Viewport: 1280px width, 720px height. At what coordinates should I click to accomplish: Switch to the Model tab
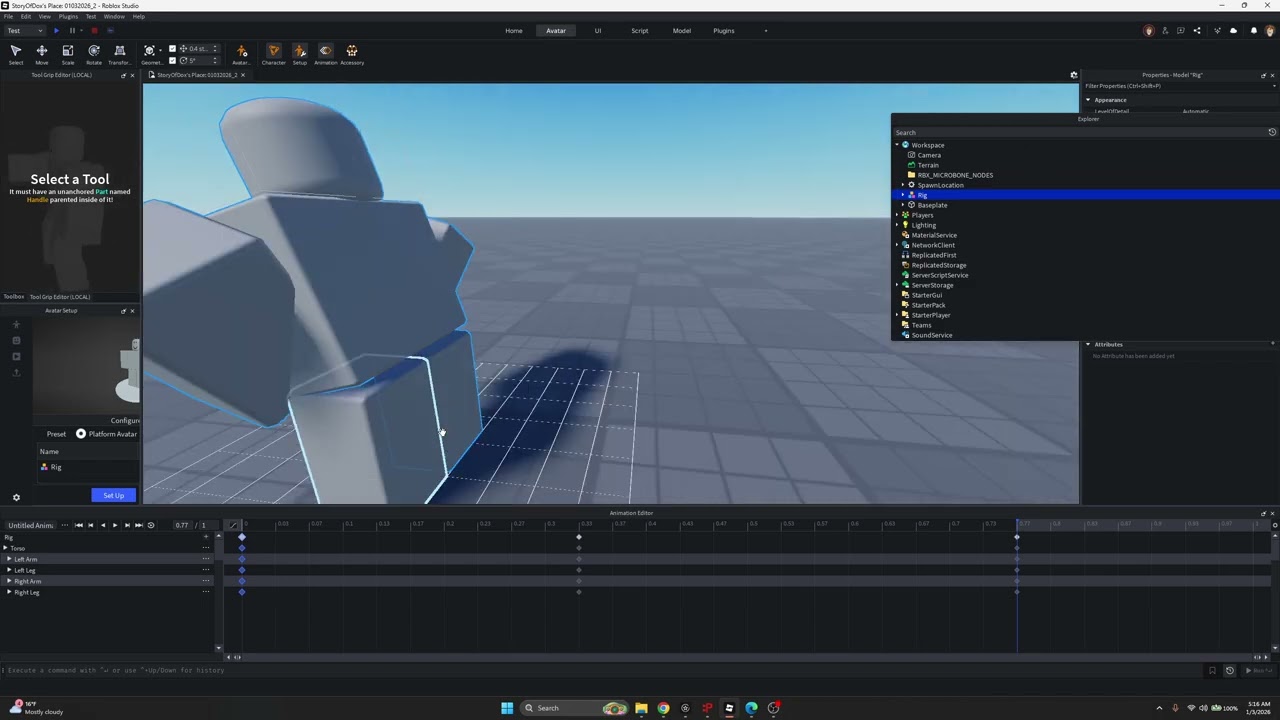[x=682, y=31]
